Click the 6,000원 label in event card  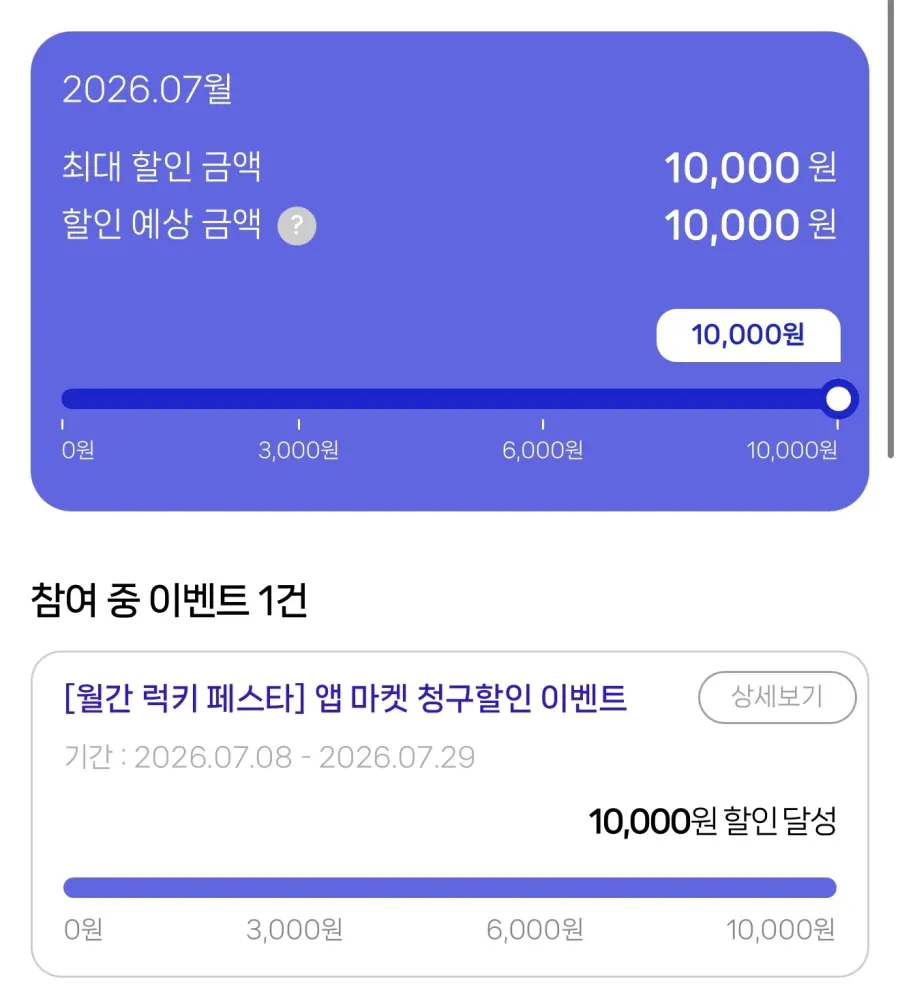coord(534,930)
